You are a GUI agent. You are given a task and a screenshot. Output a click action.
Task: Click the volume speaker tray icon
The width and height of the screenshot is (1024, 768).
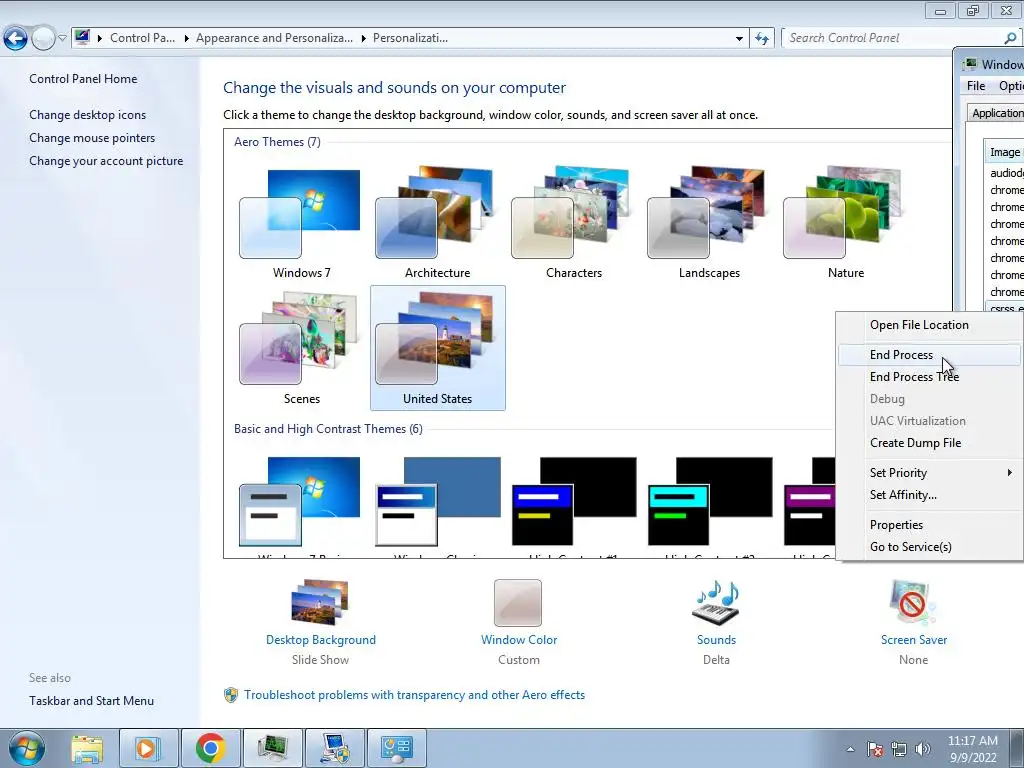coord(922,749)
